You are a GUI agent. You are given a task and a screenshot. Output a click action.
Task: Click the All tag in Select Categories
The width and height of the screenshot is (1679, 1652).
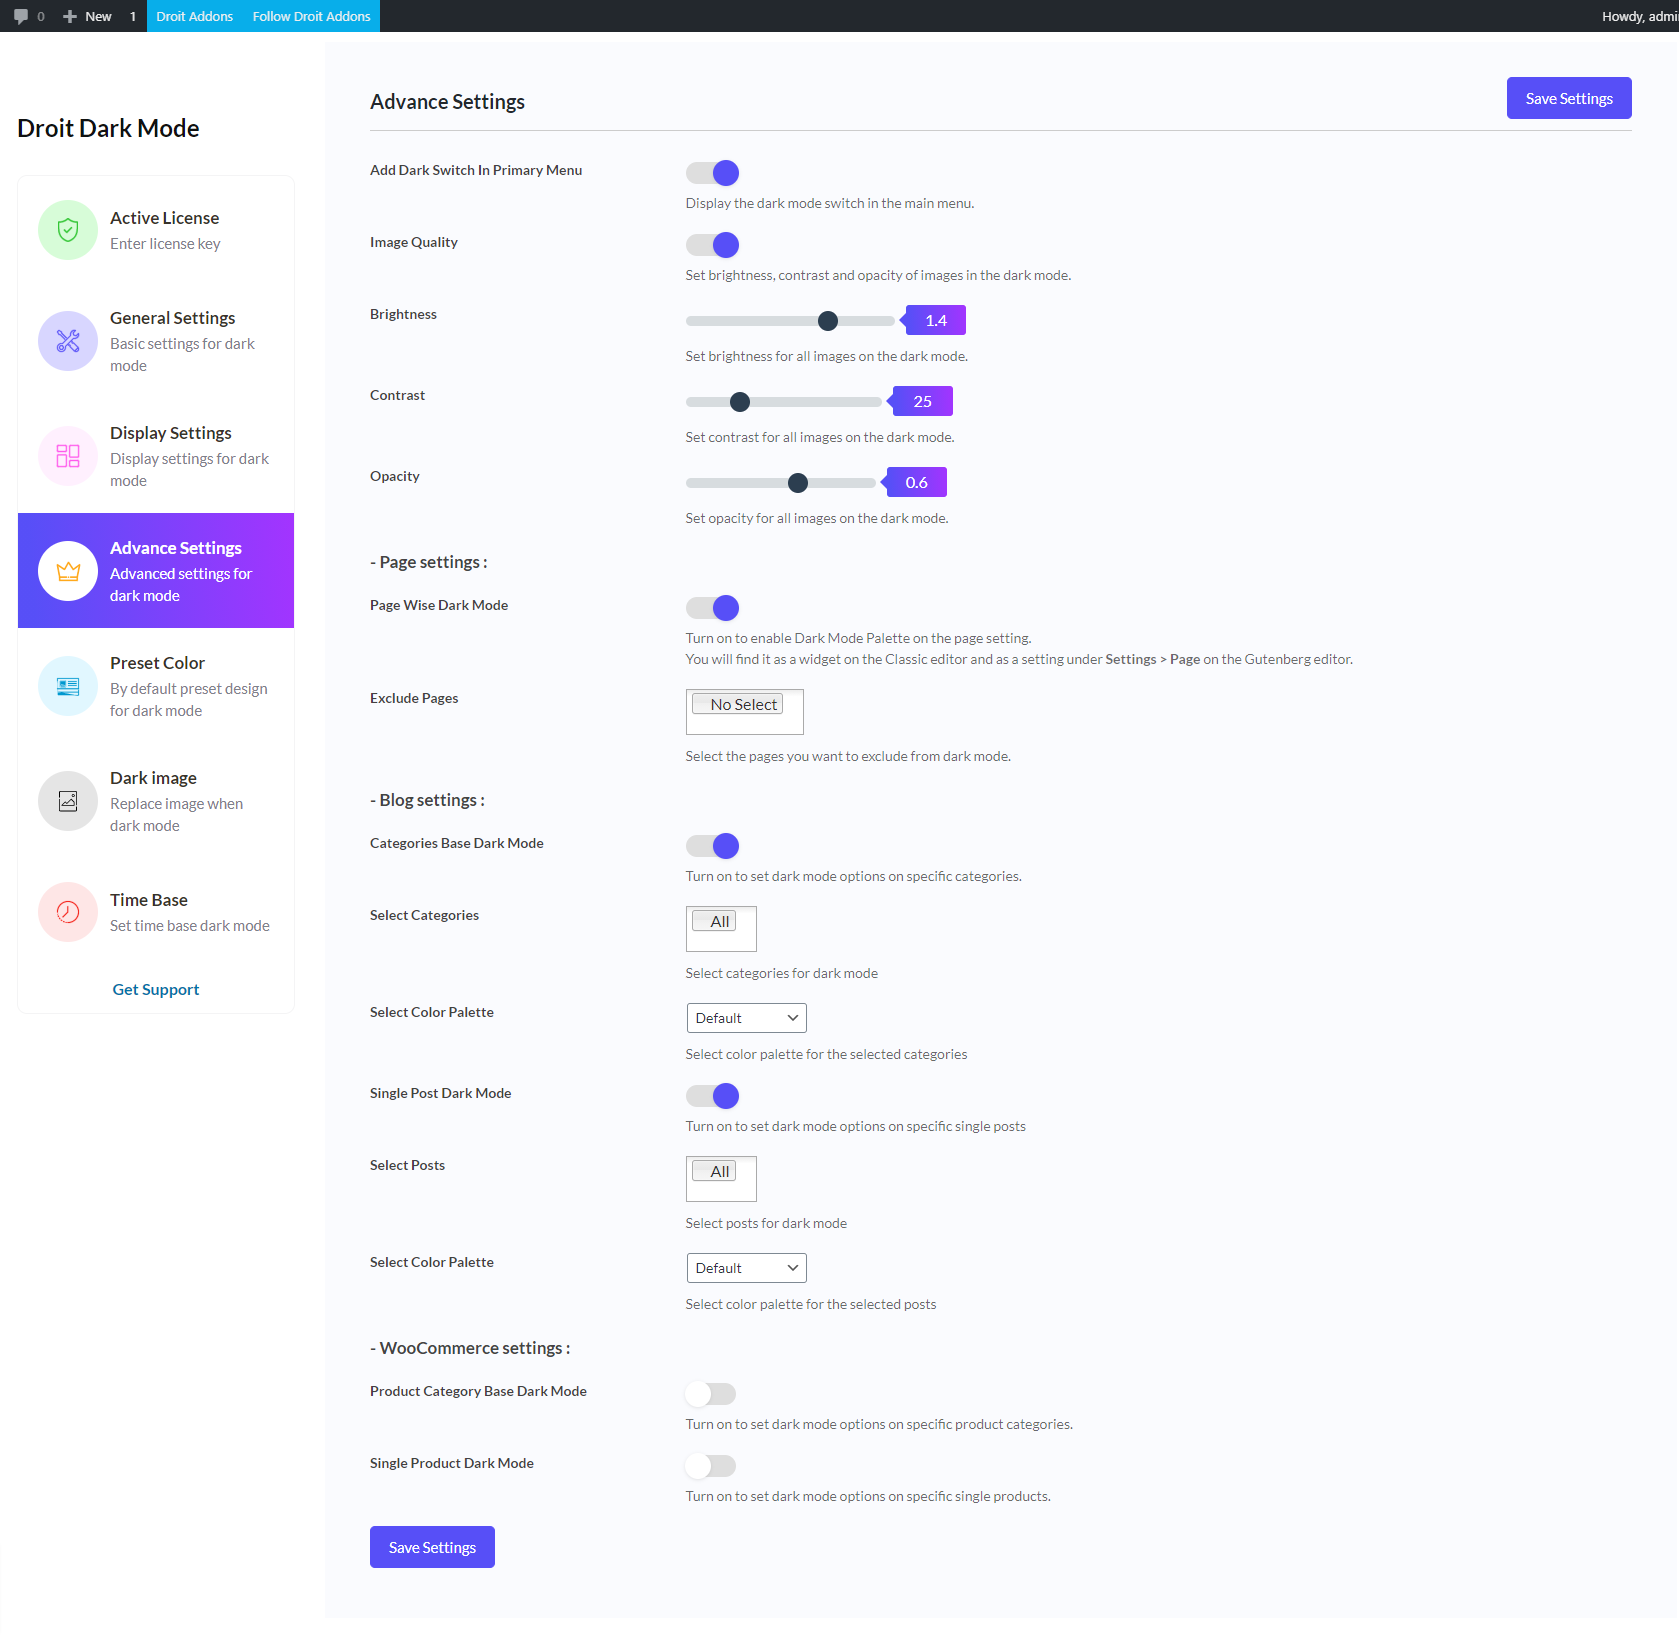(x=714, y=921)
